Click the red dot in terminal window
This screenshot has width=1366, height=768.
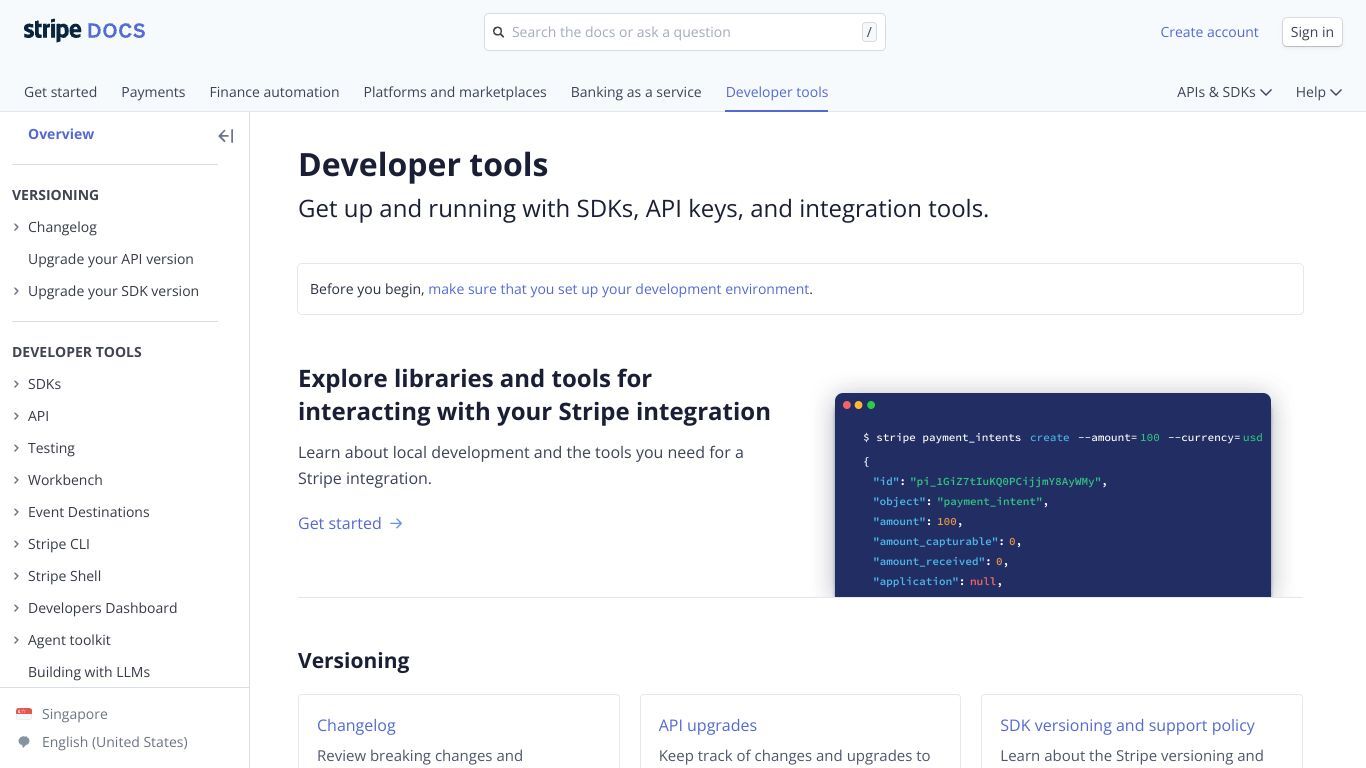tap(847, 405)
